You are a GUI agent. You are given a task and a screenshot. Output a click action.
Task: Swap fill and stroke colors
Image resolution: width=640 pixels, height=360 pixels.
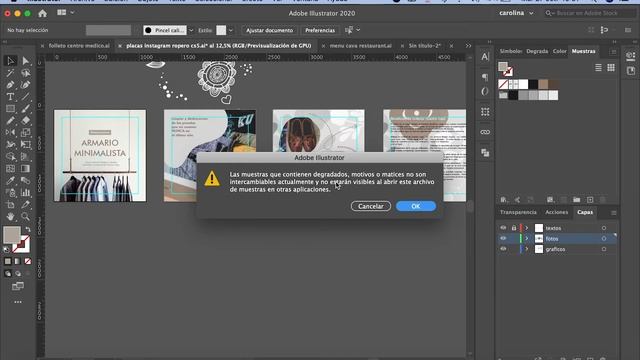pyautogui.click(x=27, y=229)
